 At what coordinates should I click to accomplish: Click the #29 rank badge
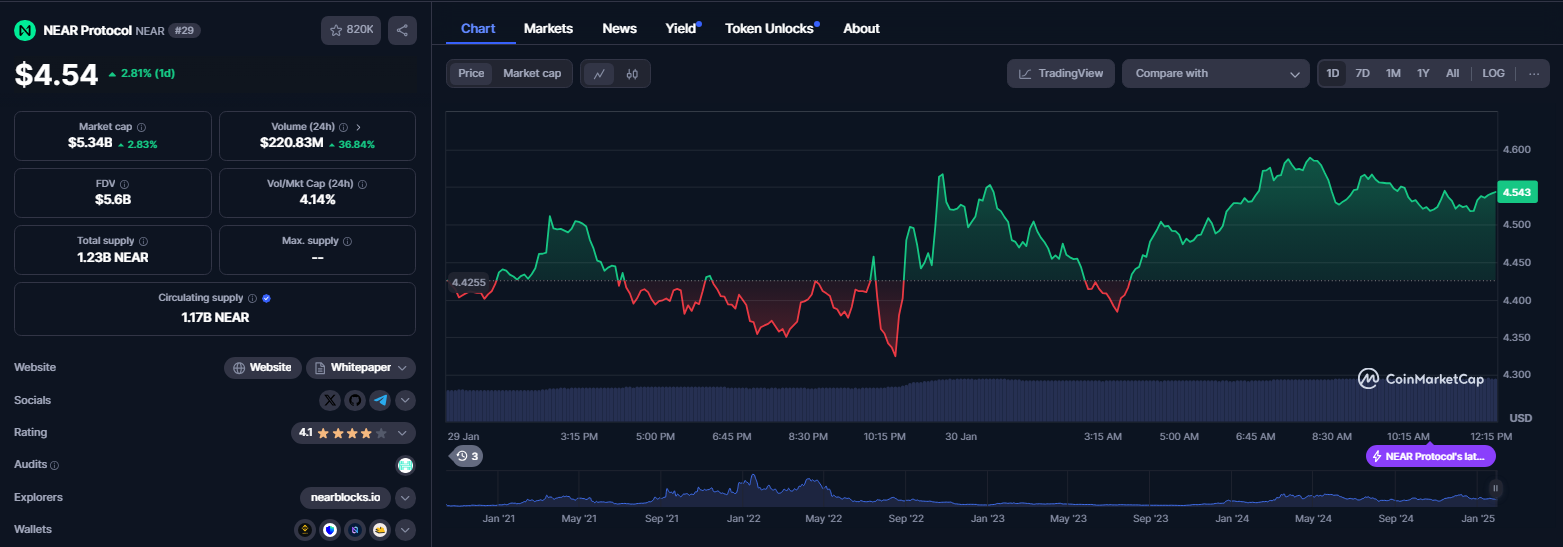pyautogui.click(x=184, y=30)
